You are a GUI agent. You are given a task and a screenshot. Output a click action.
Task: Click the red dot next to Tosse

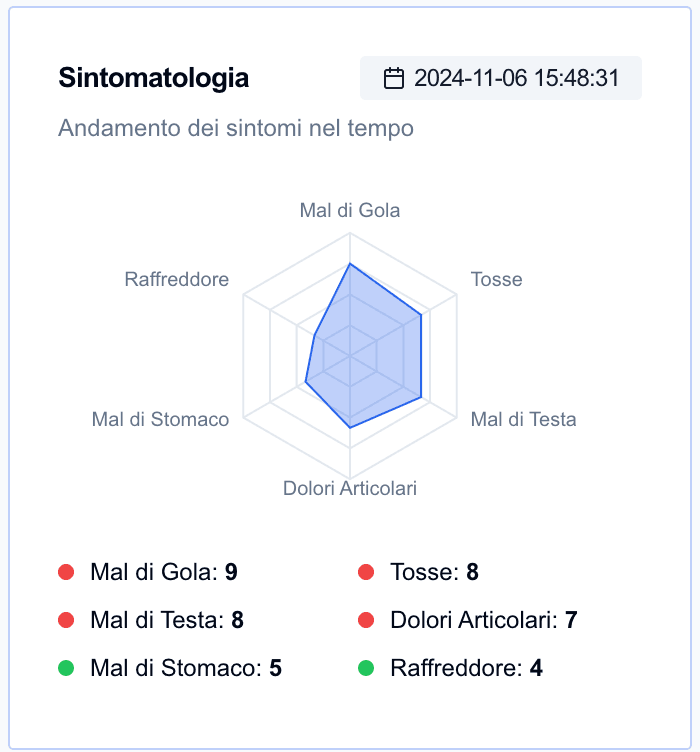click(x=366, y=572)
